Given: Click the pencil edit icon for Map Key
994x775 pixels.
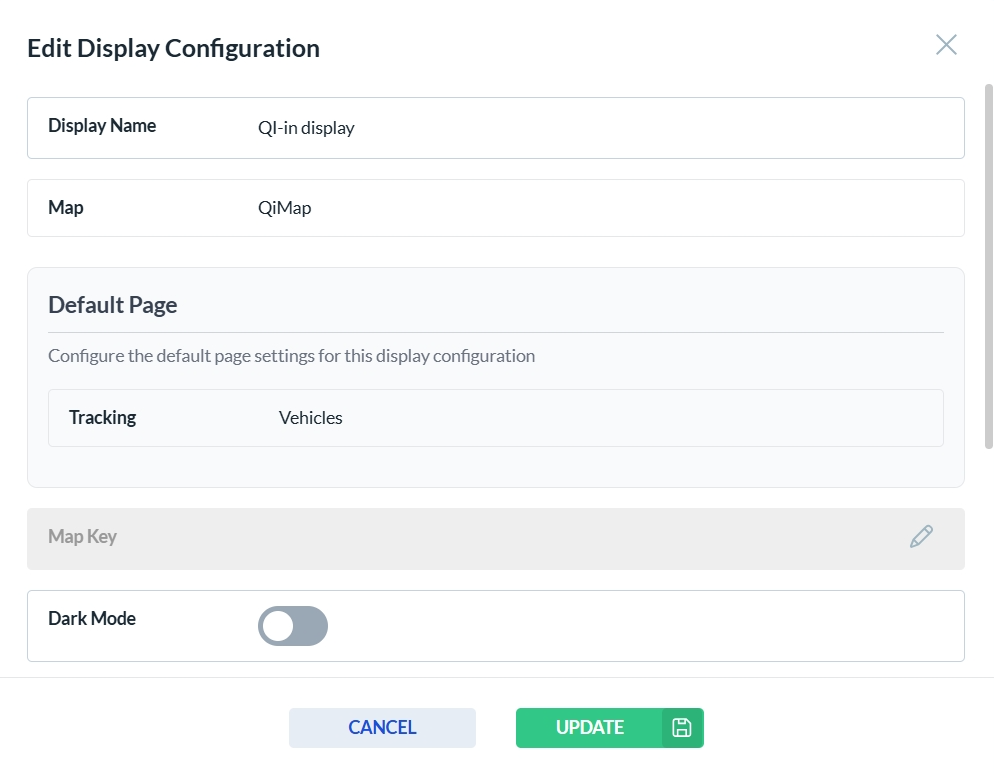Looking at the screenshot, I should [x=921, y=537].
